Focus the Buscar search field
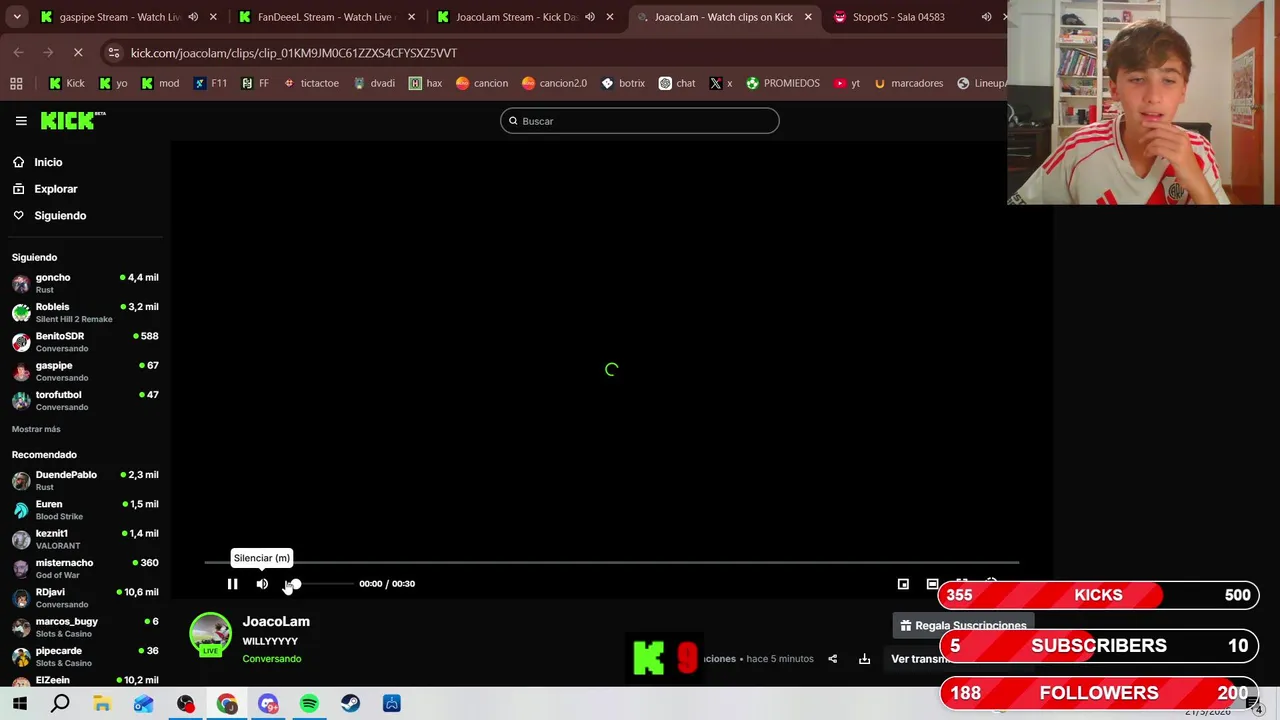Image resolution: width=1280 pixels, height=720 pixels. [640, 121]
